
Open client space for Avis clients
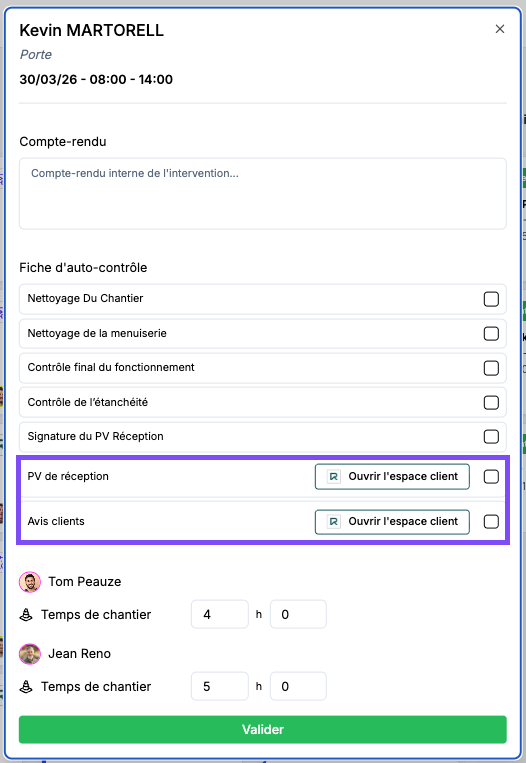point(392,522)
